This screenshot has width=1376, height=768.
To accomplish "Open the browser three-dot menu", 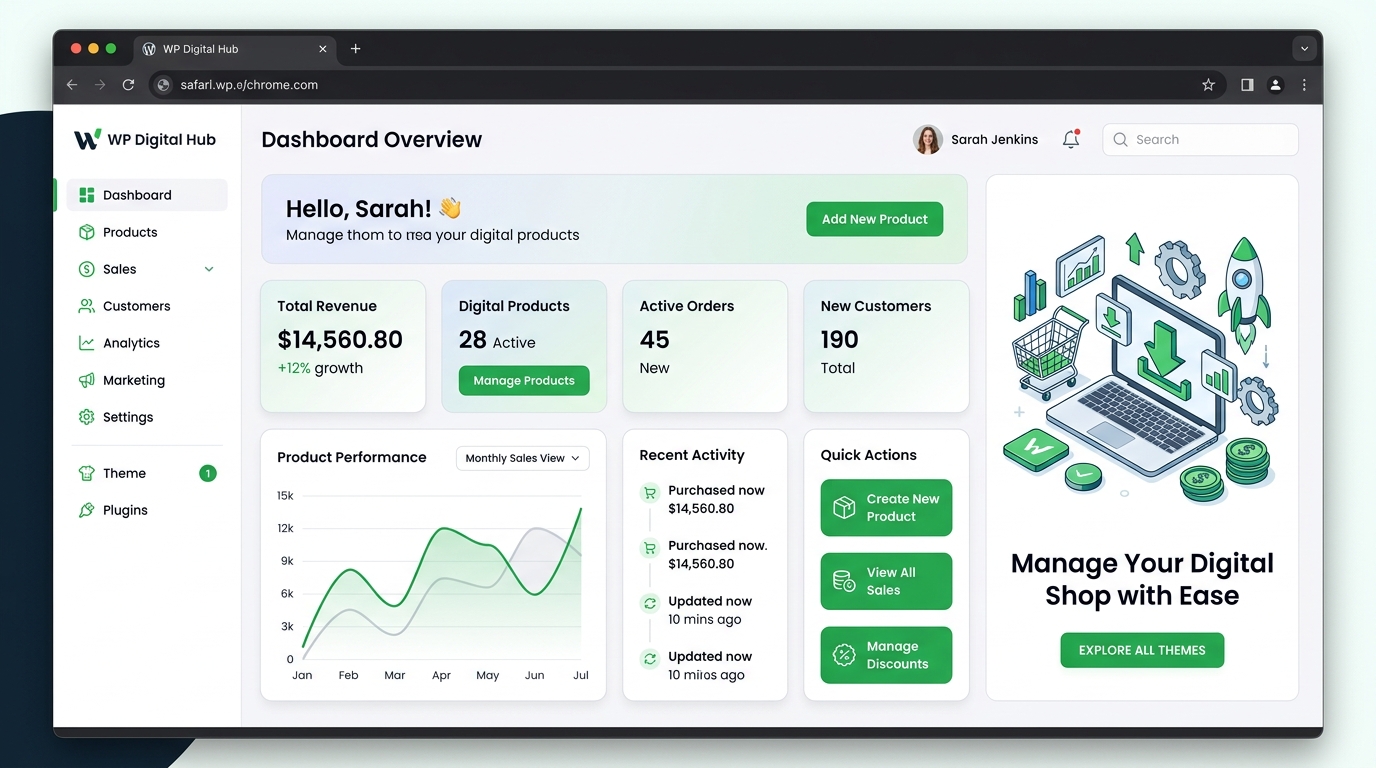I will [1304, 85].
